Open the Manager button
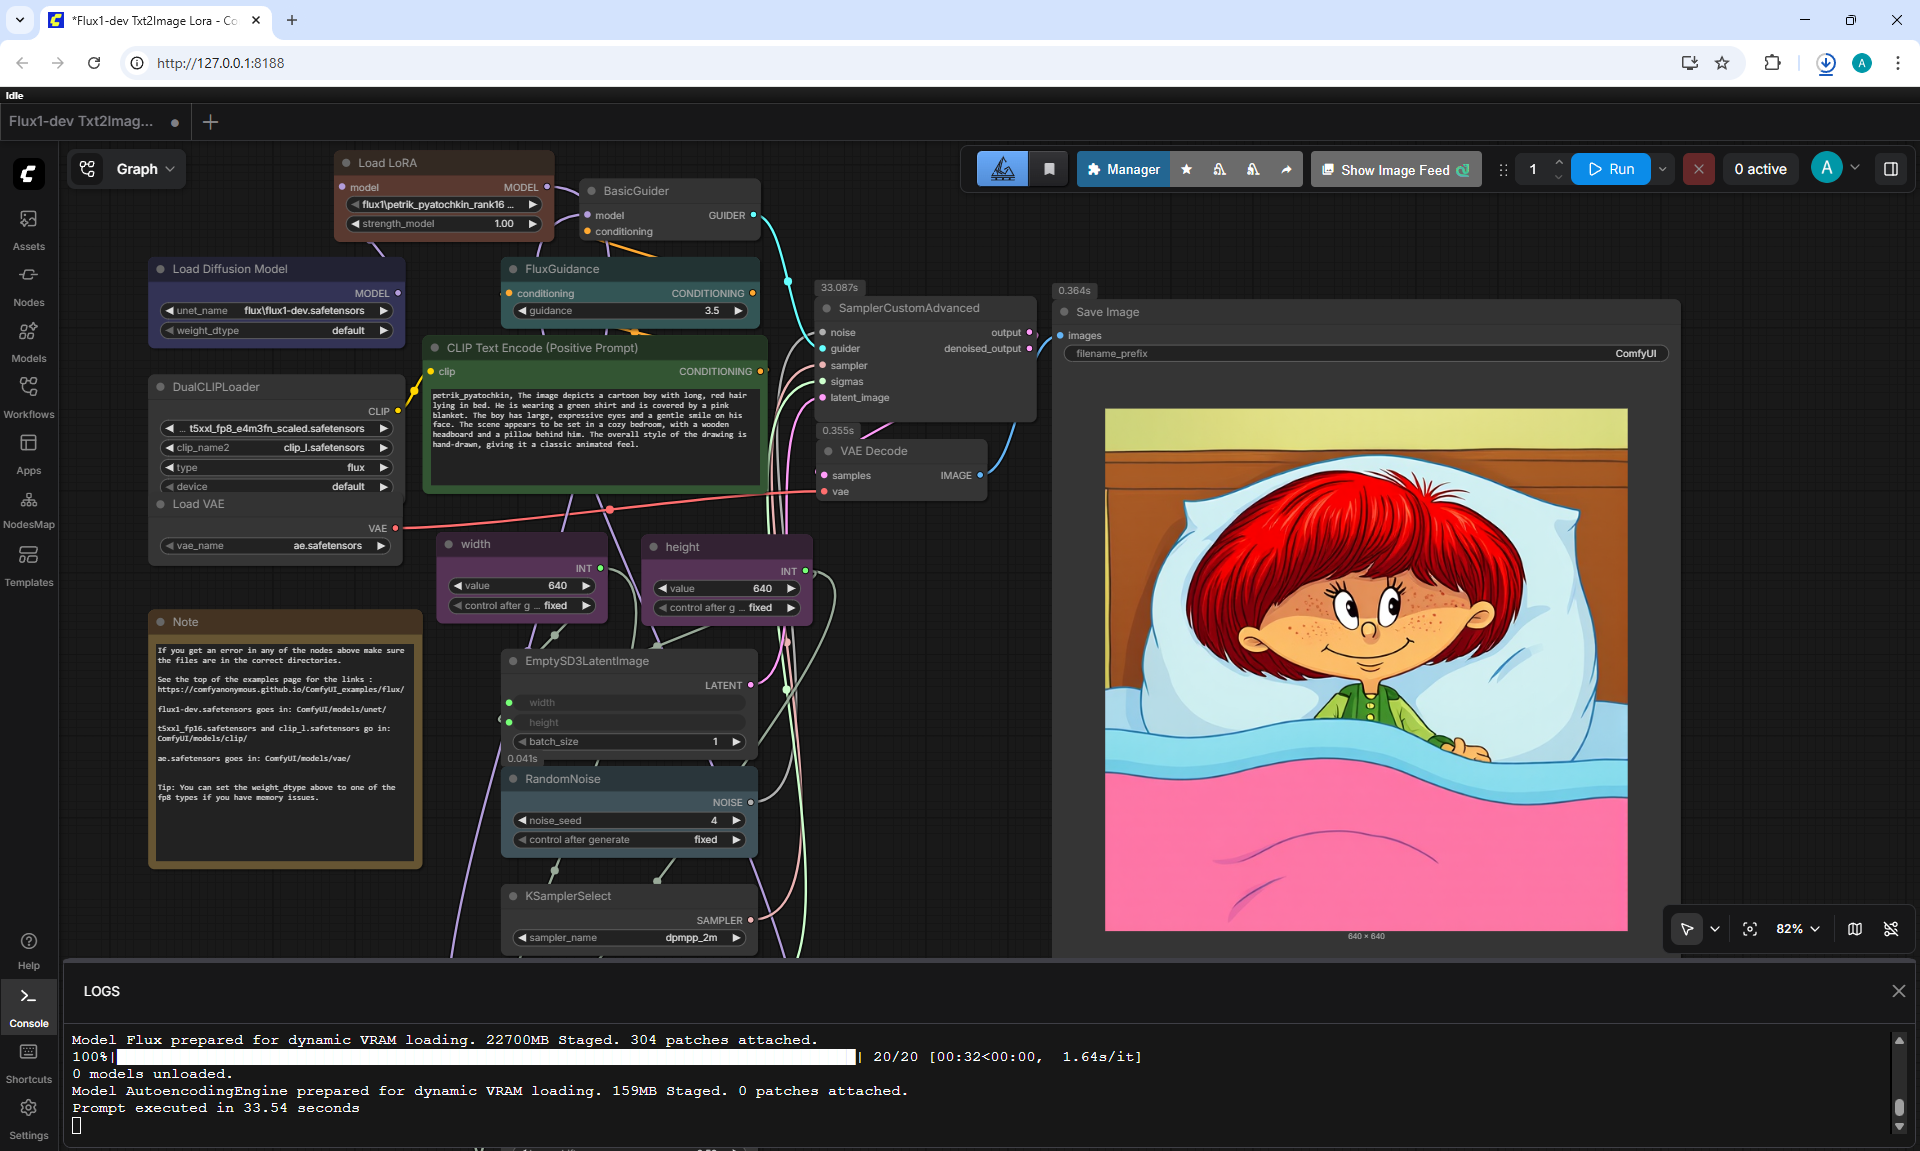 coord(1123,169)
